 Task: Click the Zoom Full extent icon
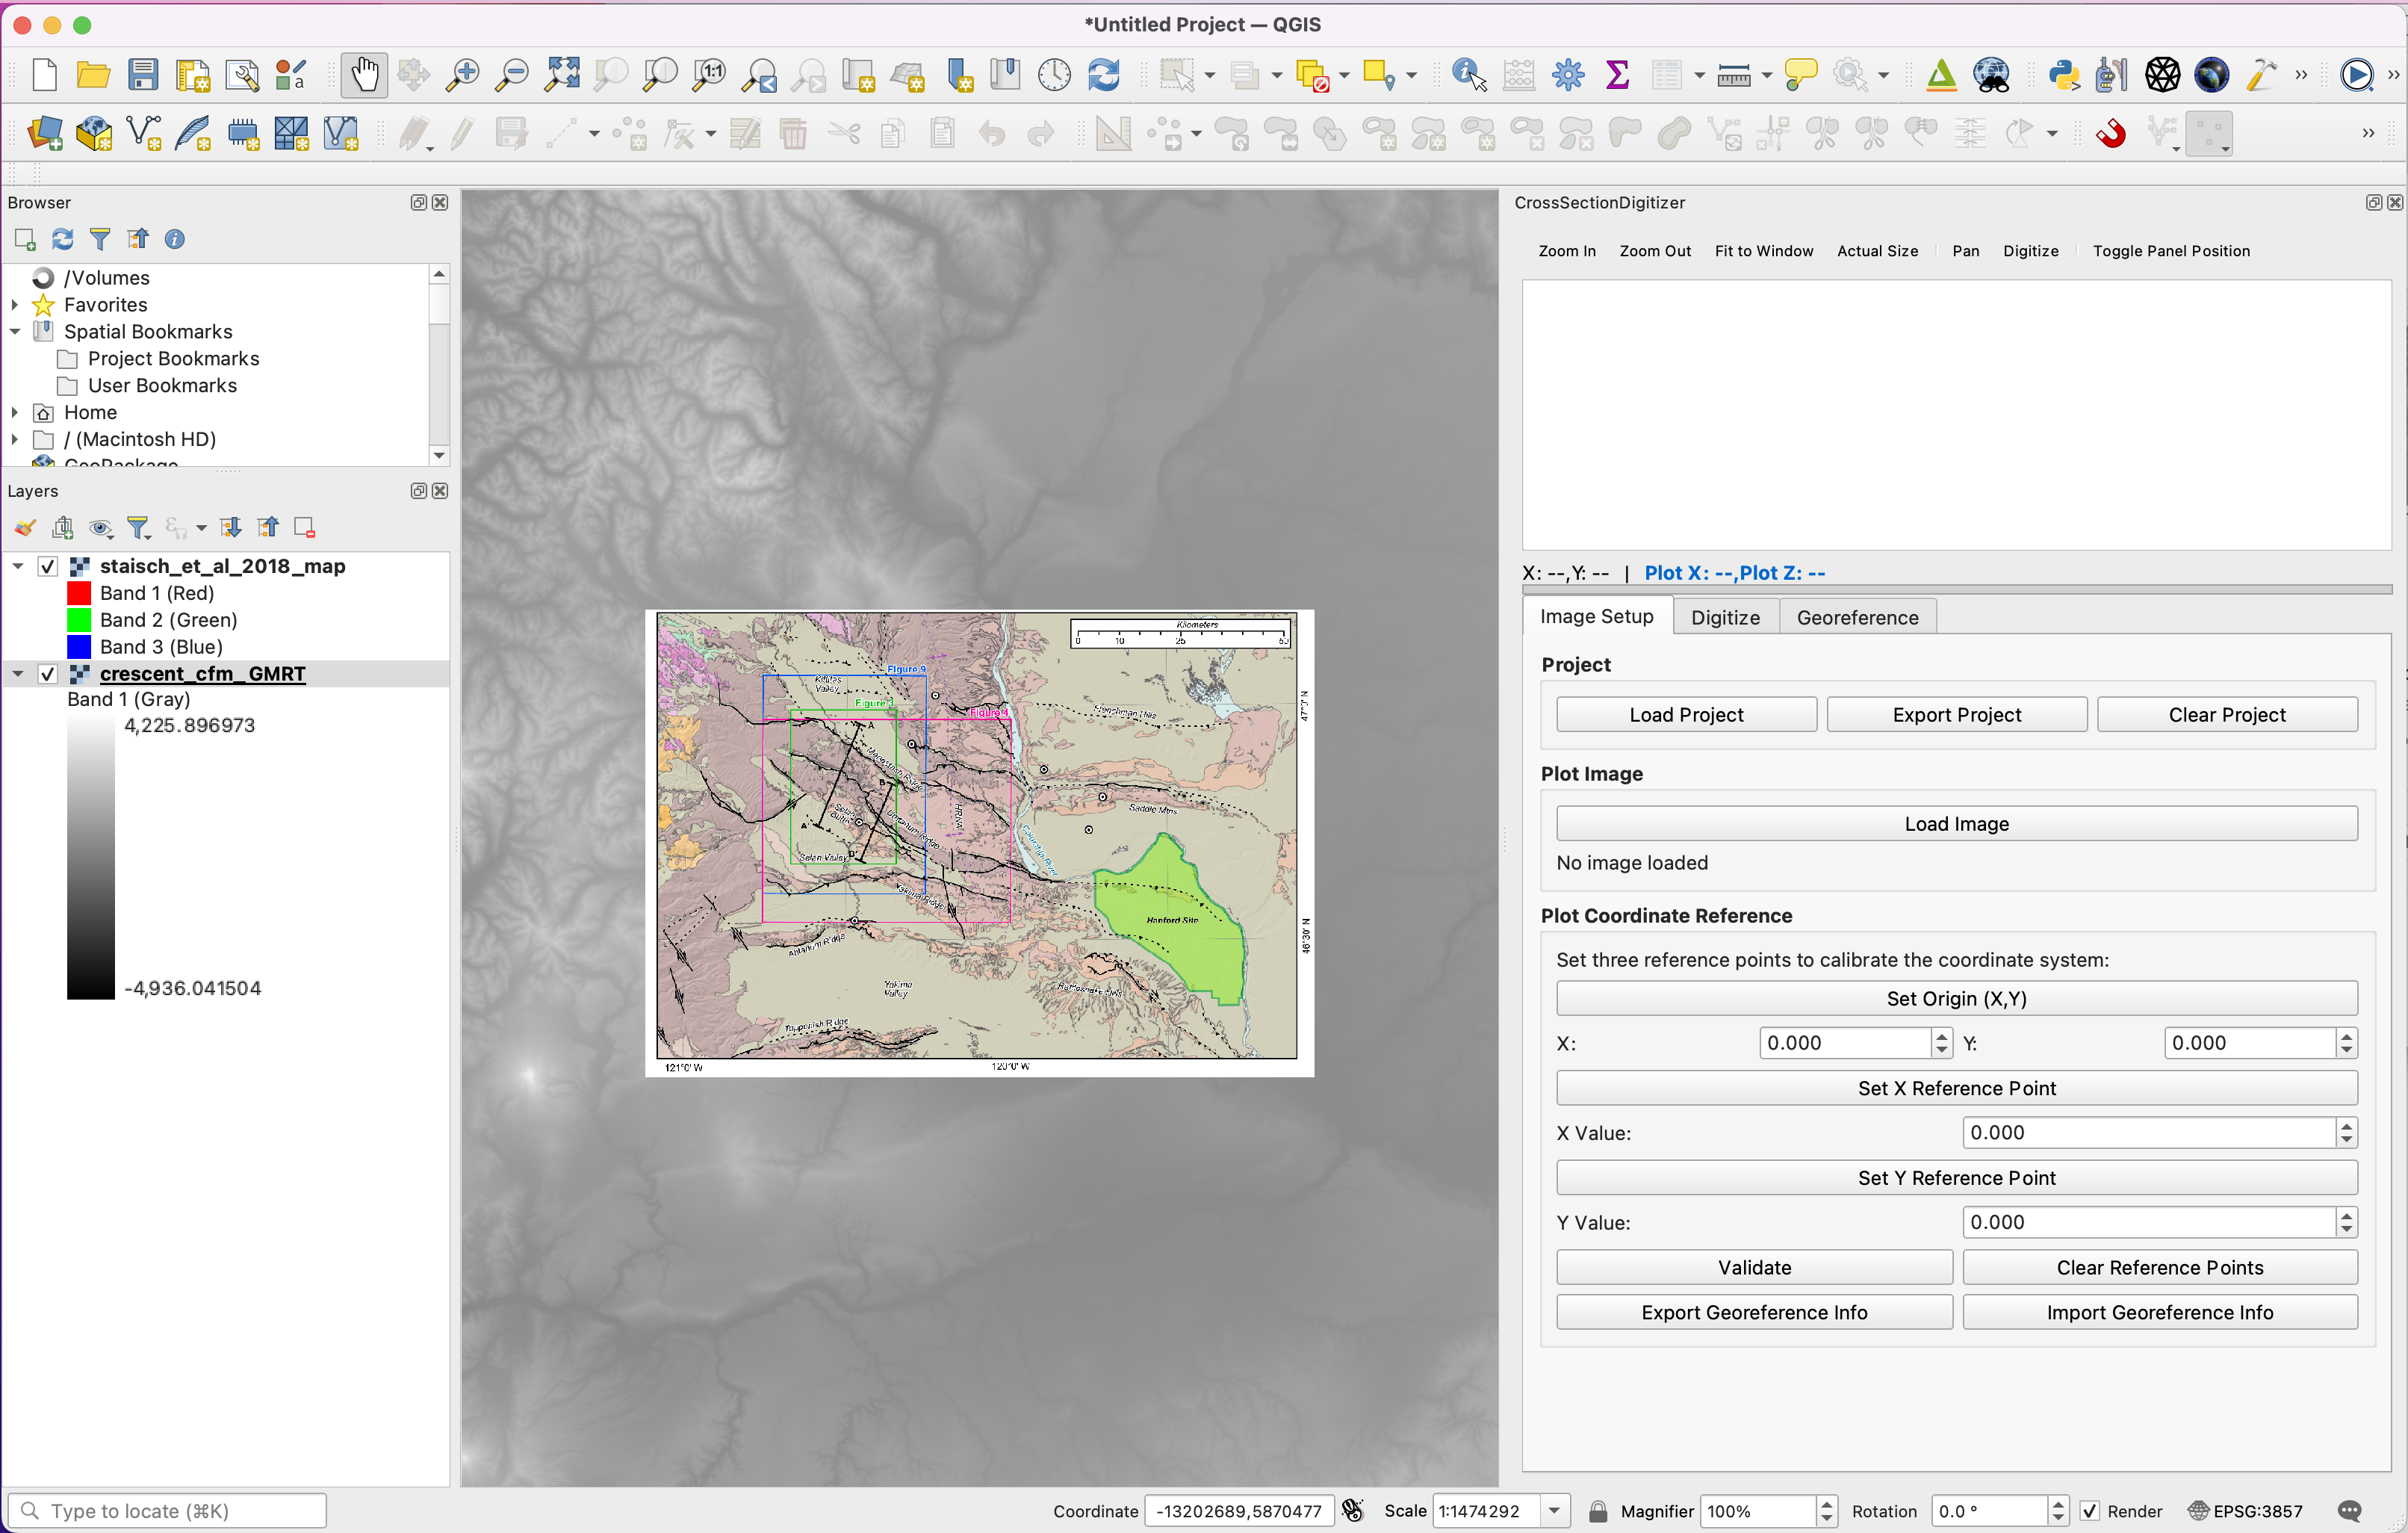point(562,75)
